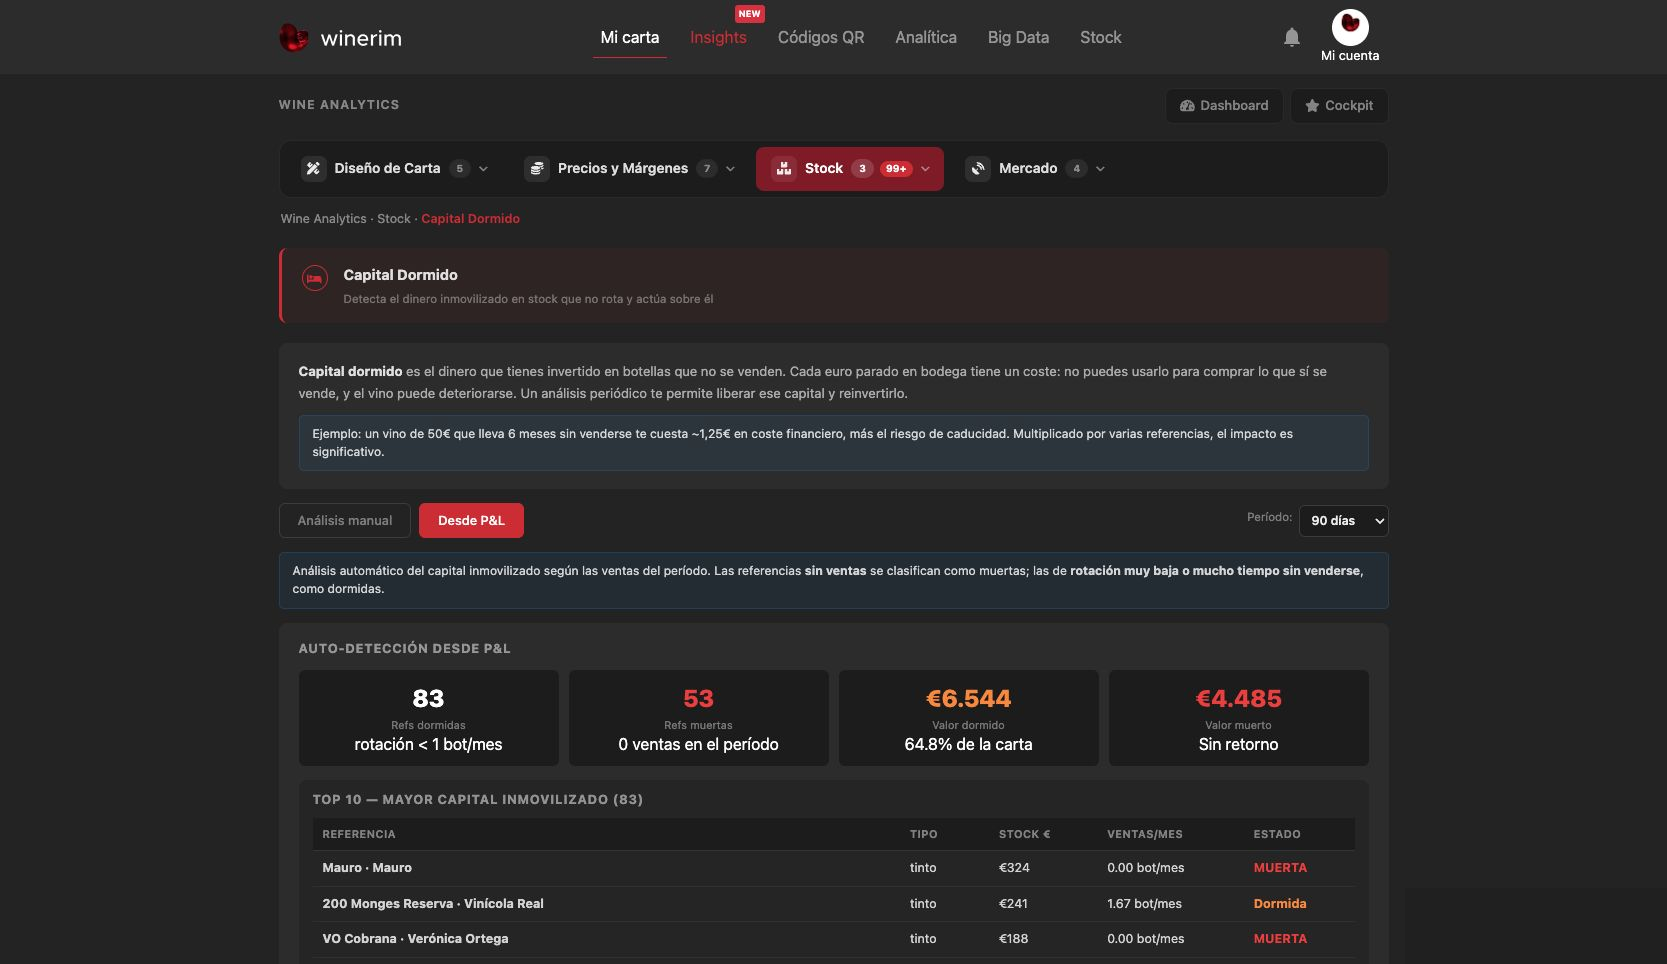Click the €324 stock value
This screenshot has width=1667, height=964.
point(1014,868)
